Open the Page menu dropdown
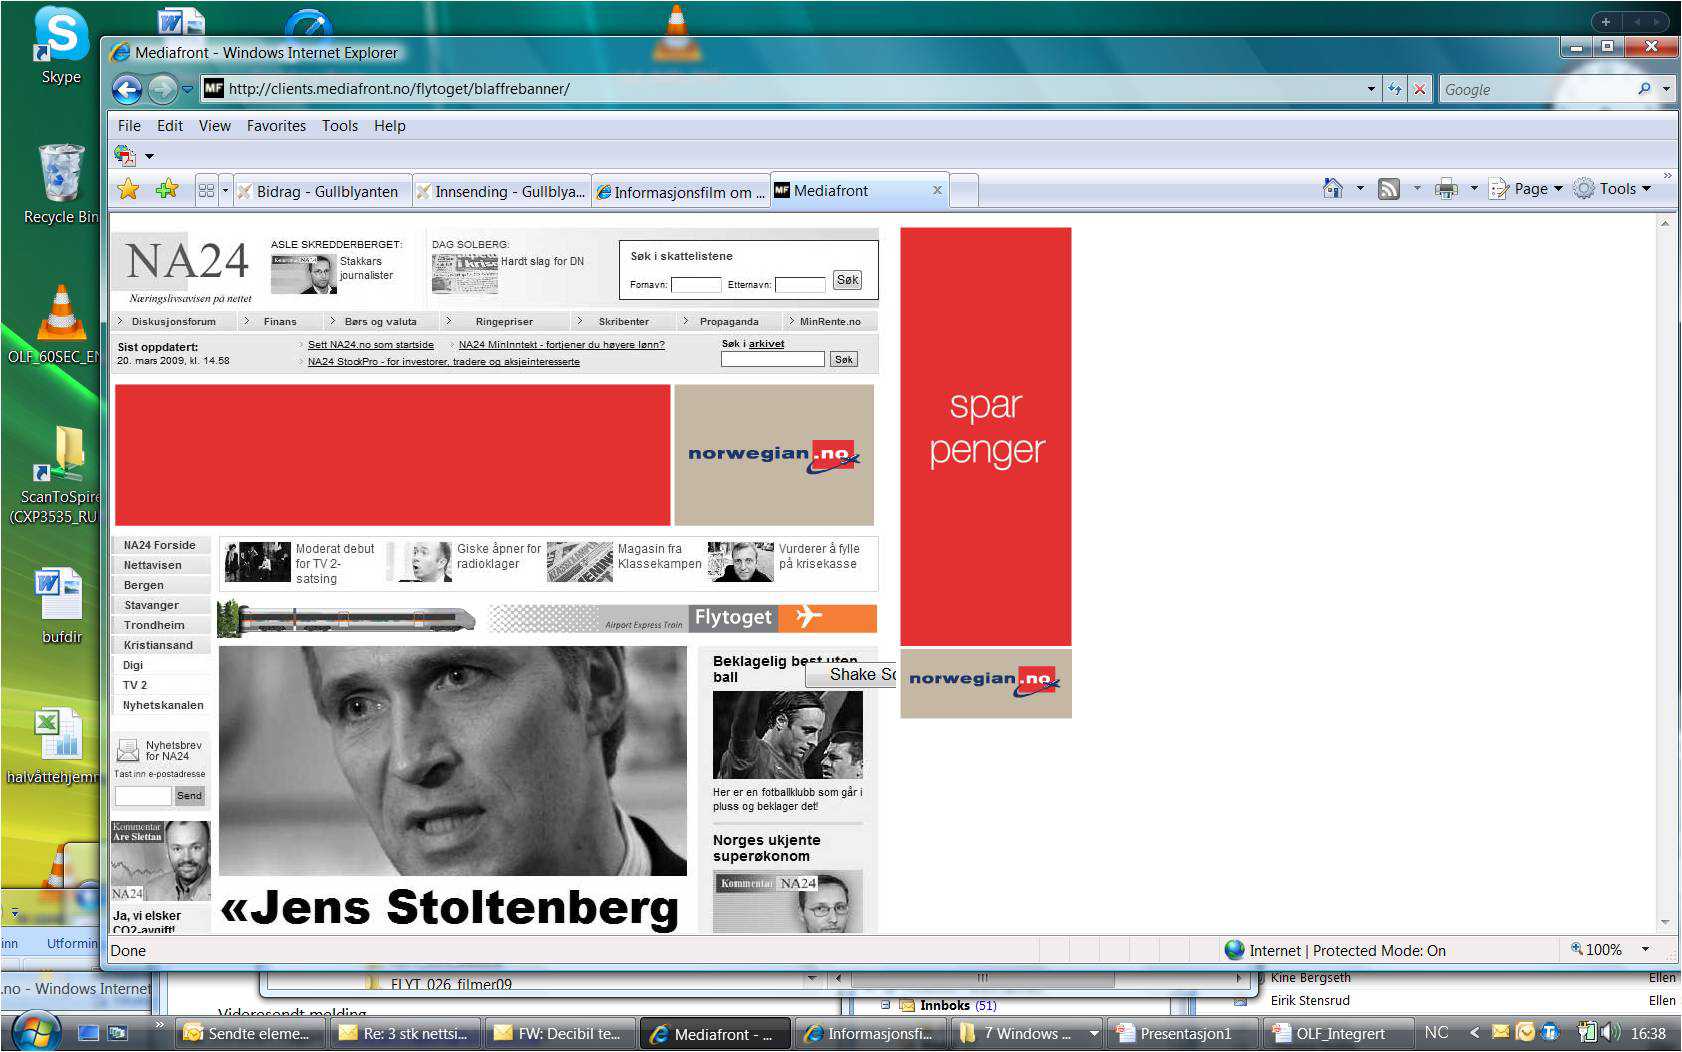The height and width of the screenshot is (1052, 1682). point(1526,189)
